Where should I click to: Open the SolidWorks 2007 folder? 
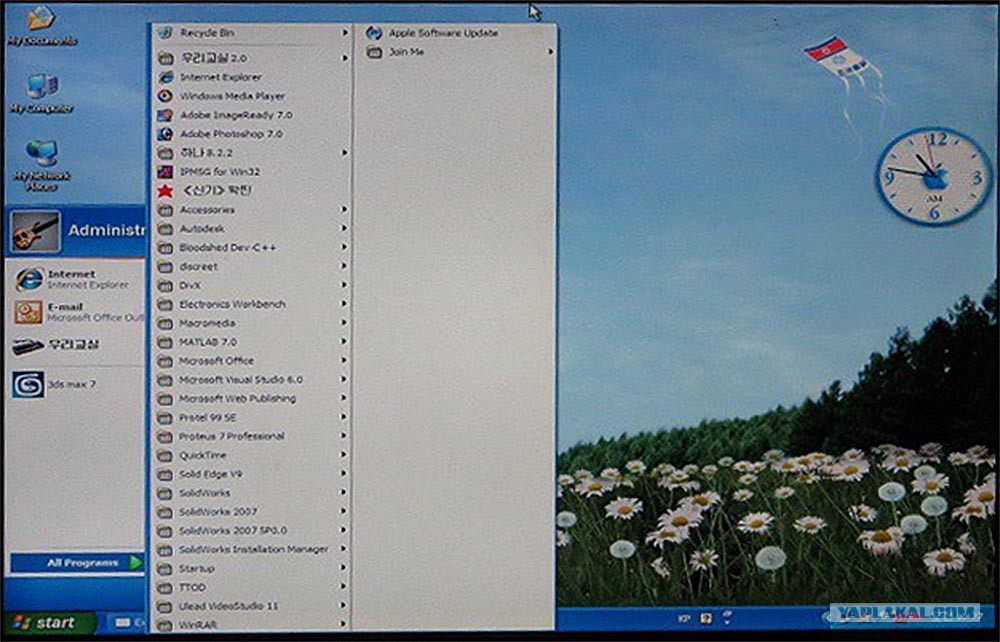tap(253, 512)
